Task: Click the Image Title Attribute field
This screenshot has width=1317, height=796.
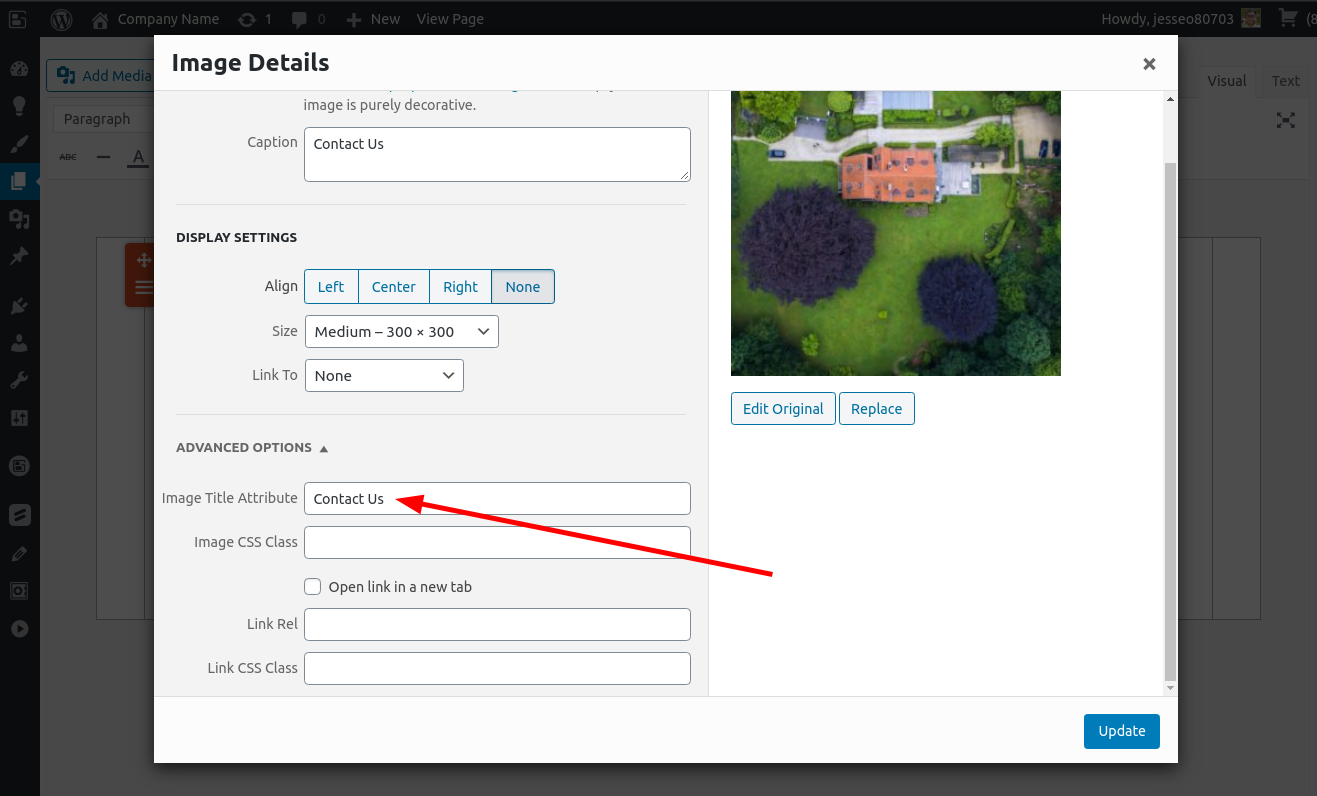Action: coord(497,499)
